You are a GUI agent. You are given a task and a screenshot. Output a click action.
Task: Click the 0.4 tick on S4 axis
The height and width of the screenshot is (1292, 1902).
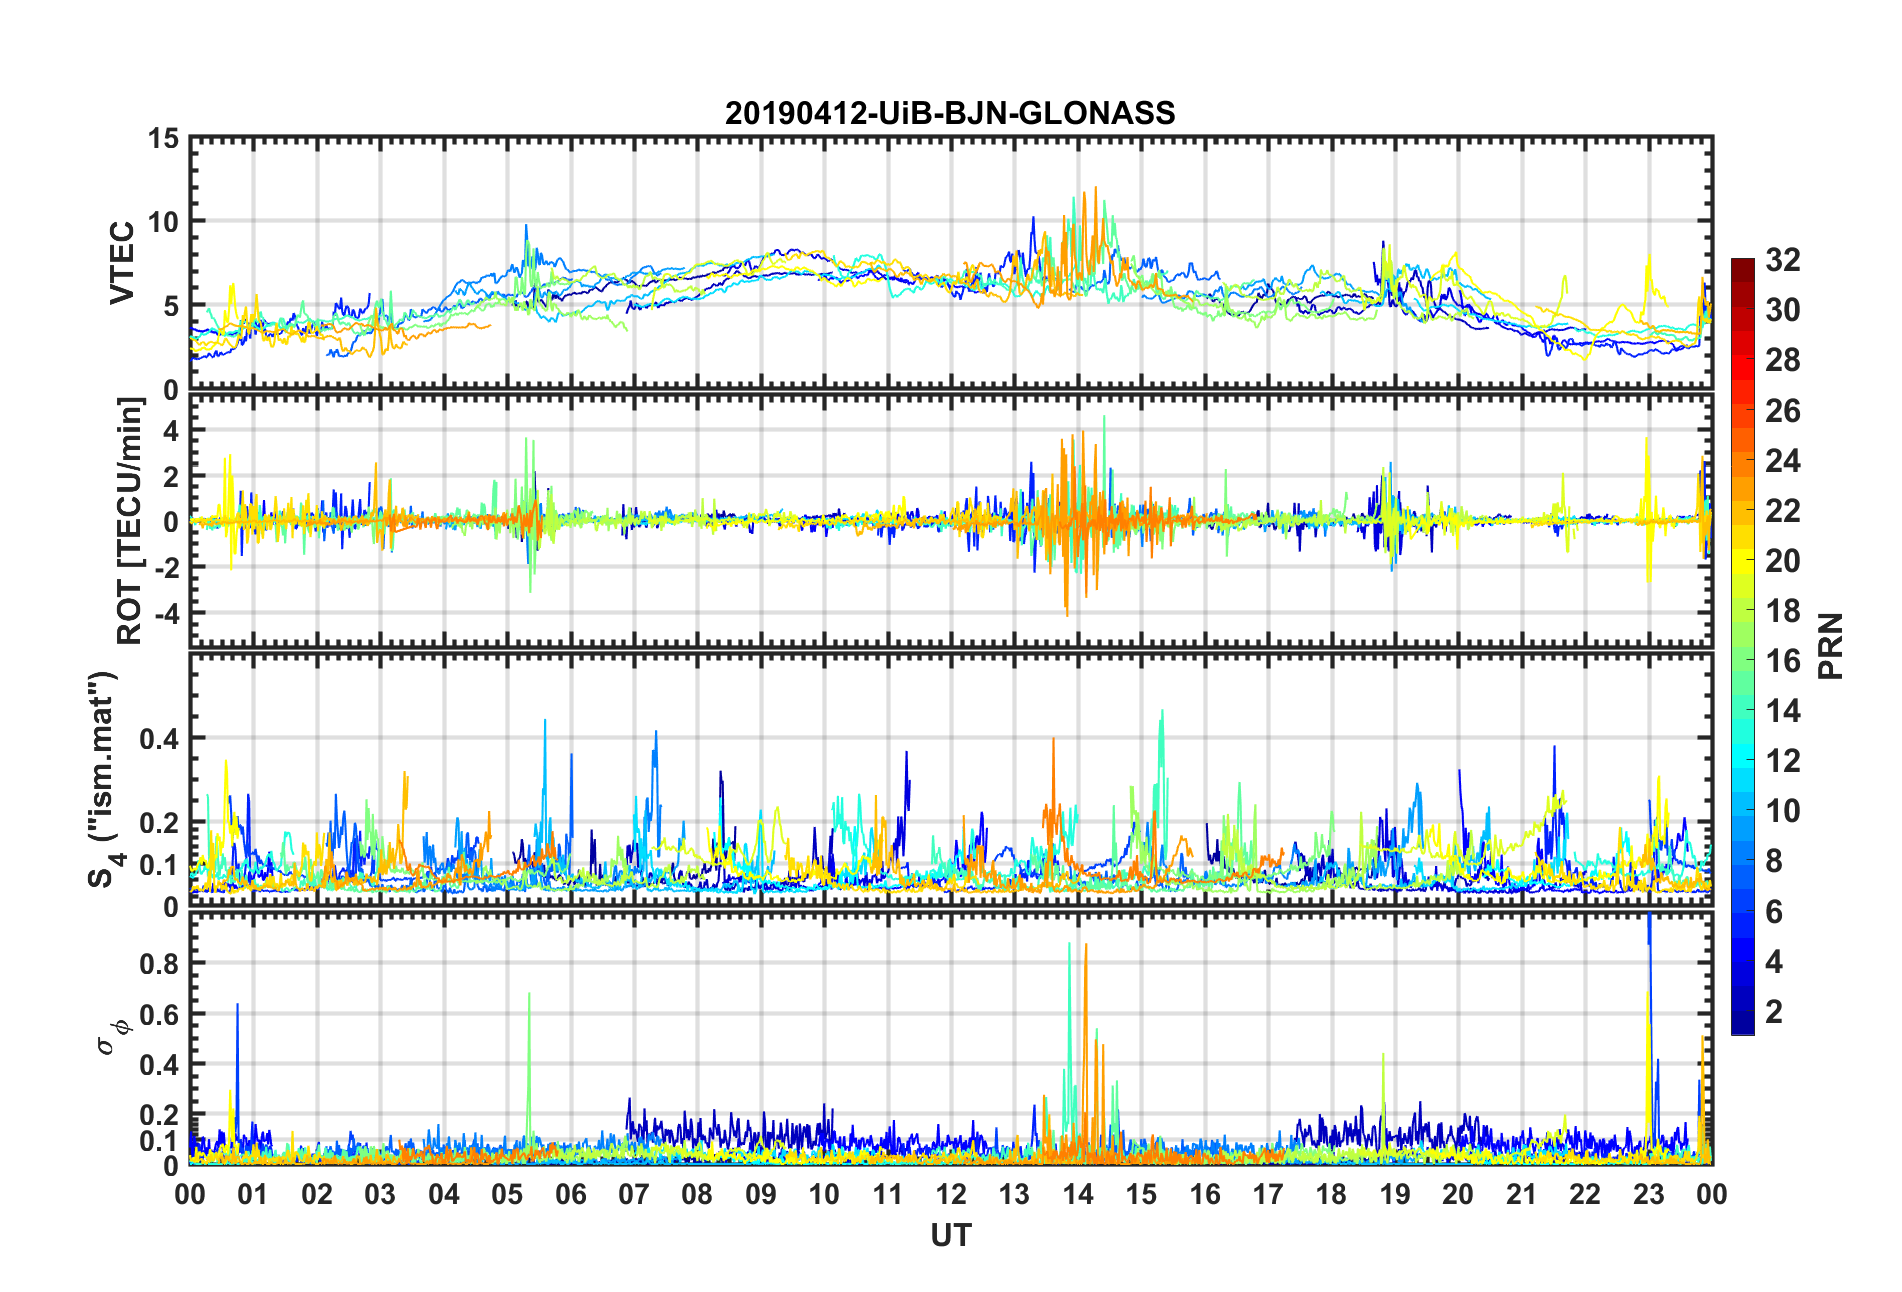160,739
